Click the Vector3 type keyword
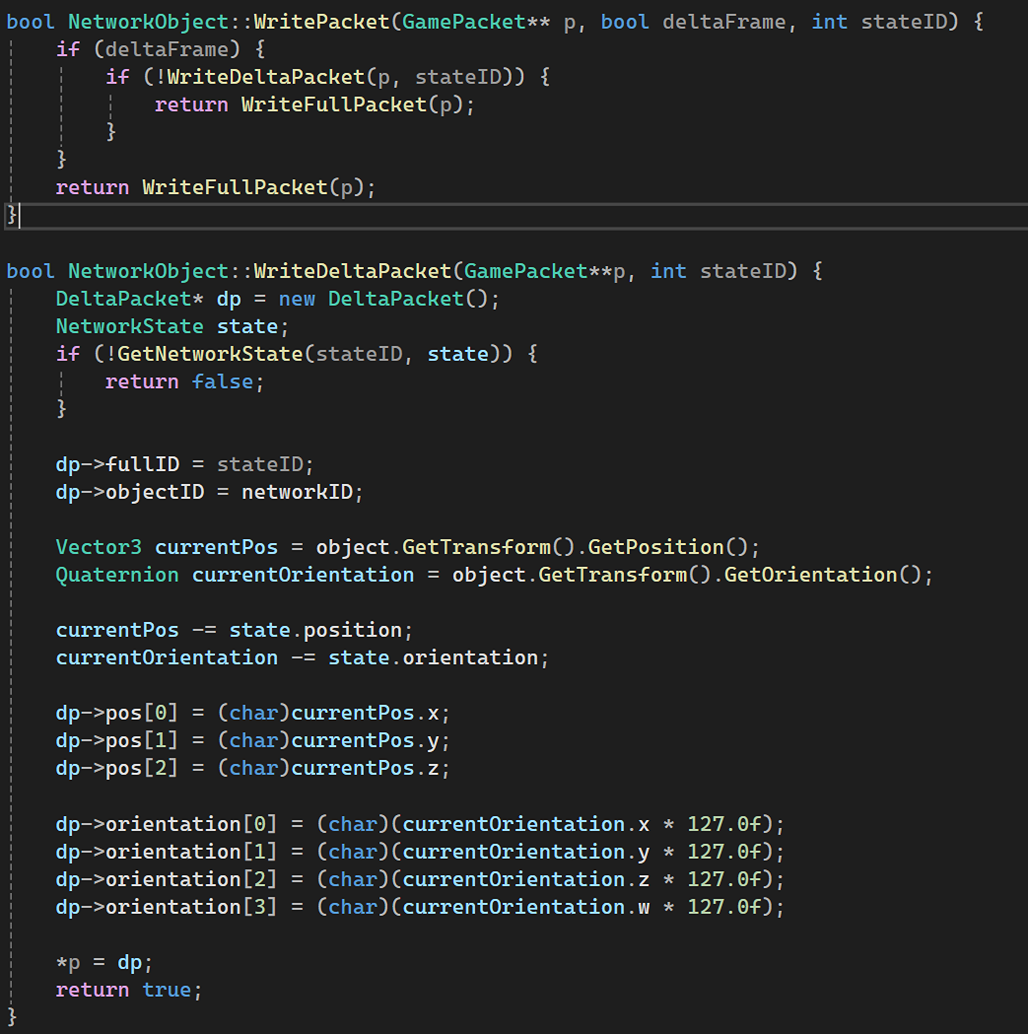Image resolution: width=1028 pixels, height=1034 pixels. 98,547
